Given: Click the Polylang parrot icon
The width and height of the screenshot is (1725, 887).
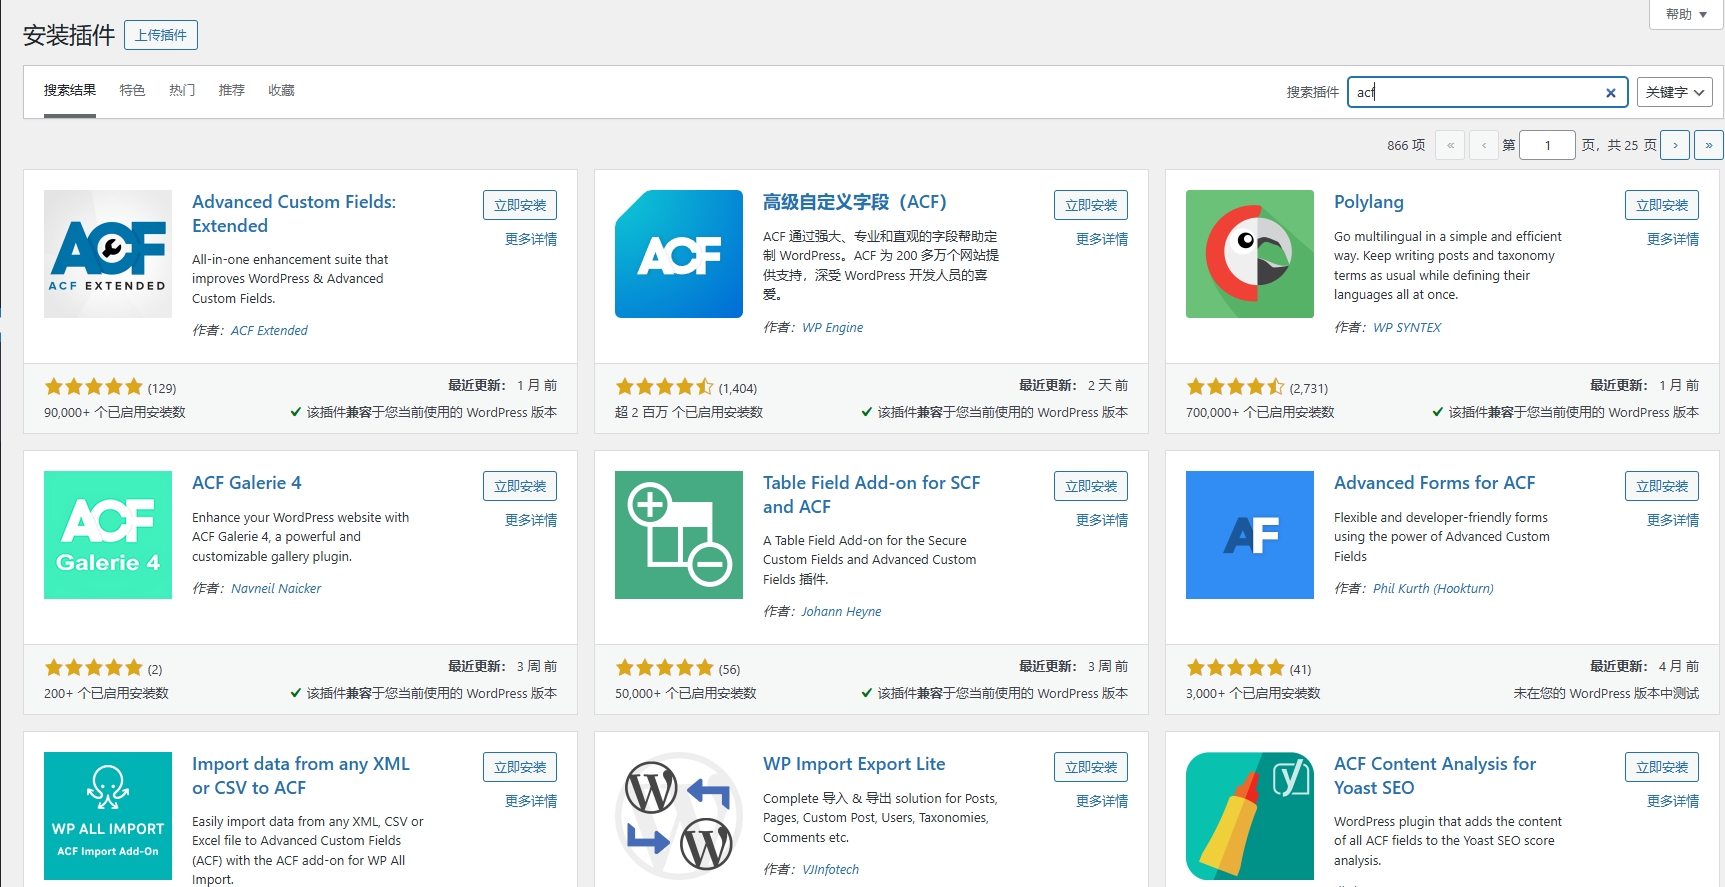Looking at the screenshot, I should (1250, 254).
